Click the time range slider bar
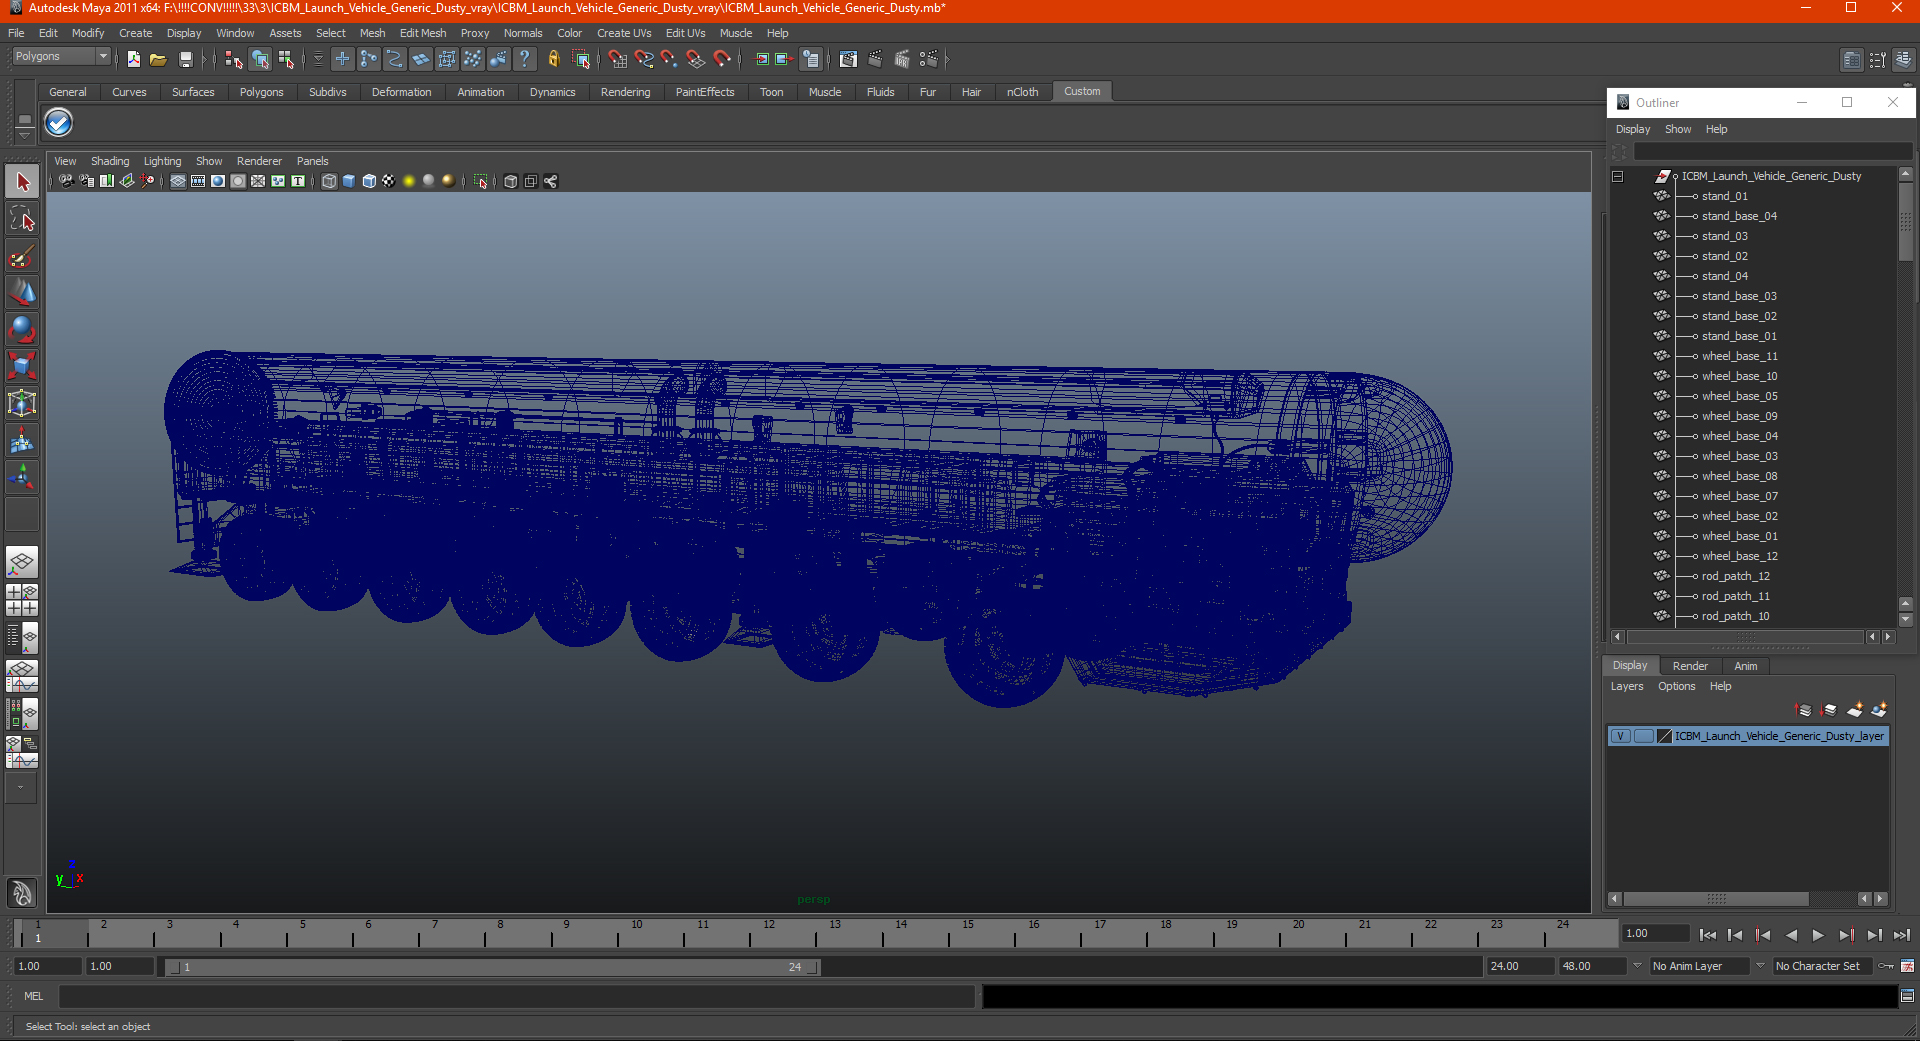Screen dimensions: 1920x1041 [x=492, y=967]
